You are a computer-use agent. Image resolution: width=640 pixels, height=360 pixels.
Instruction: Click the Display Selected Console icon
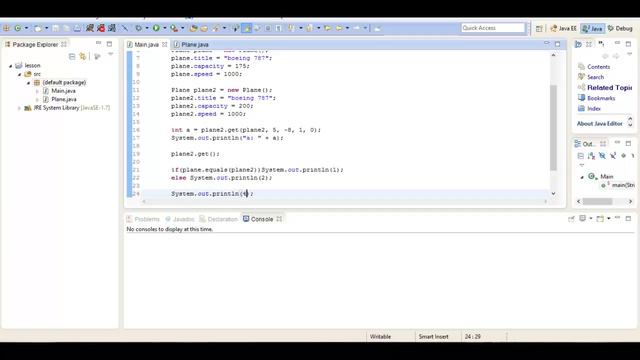(582, 218)
